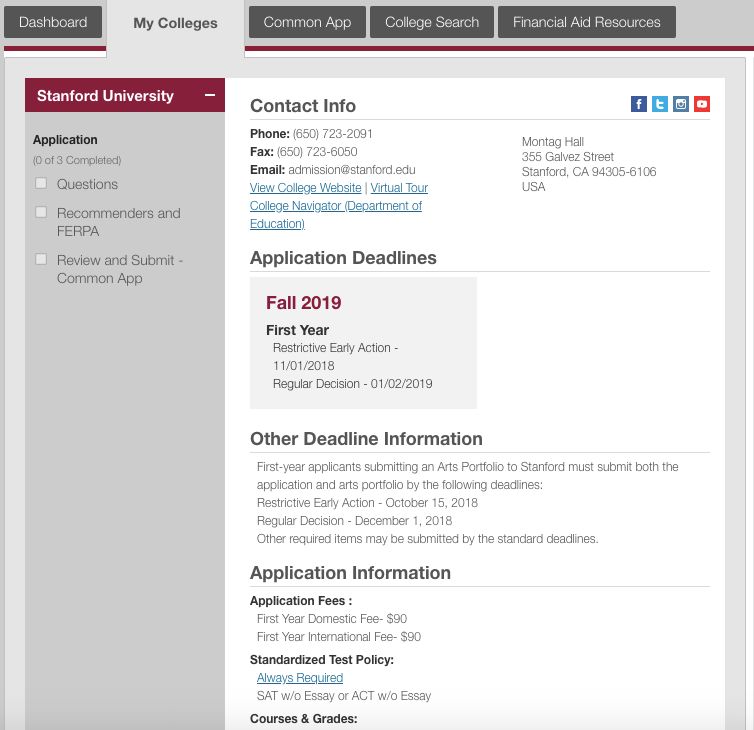The height and width of the screenshot is (730, 754).
Task: Click the Fall 2019 deadline heading
Action: pos(303,302)
